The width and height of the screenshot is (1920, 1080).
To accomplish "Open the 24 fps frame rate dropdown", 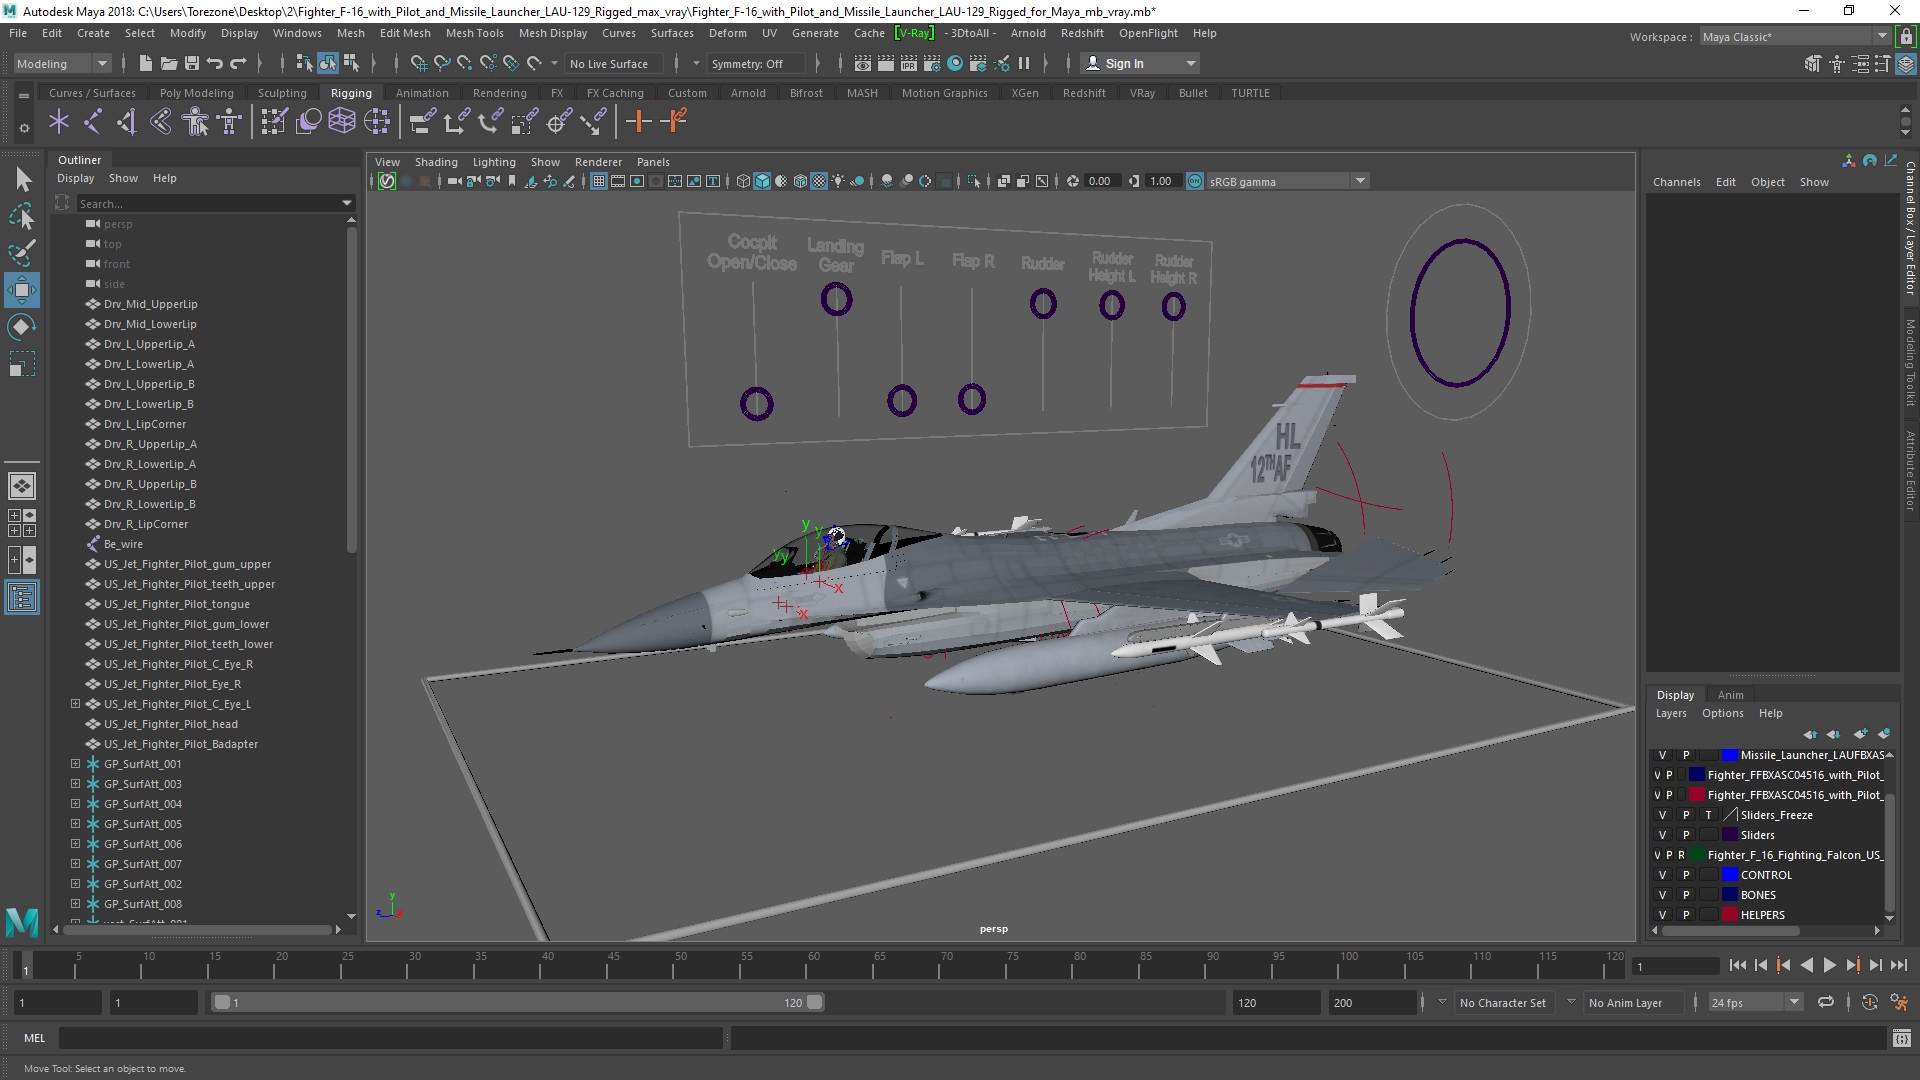I will 1754,1002.
